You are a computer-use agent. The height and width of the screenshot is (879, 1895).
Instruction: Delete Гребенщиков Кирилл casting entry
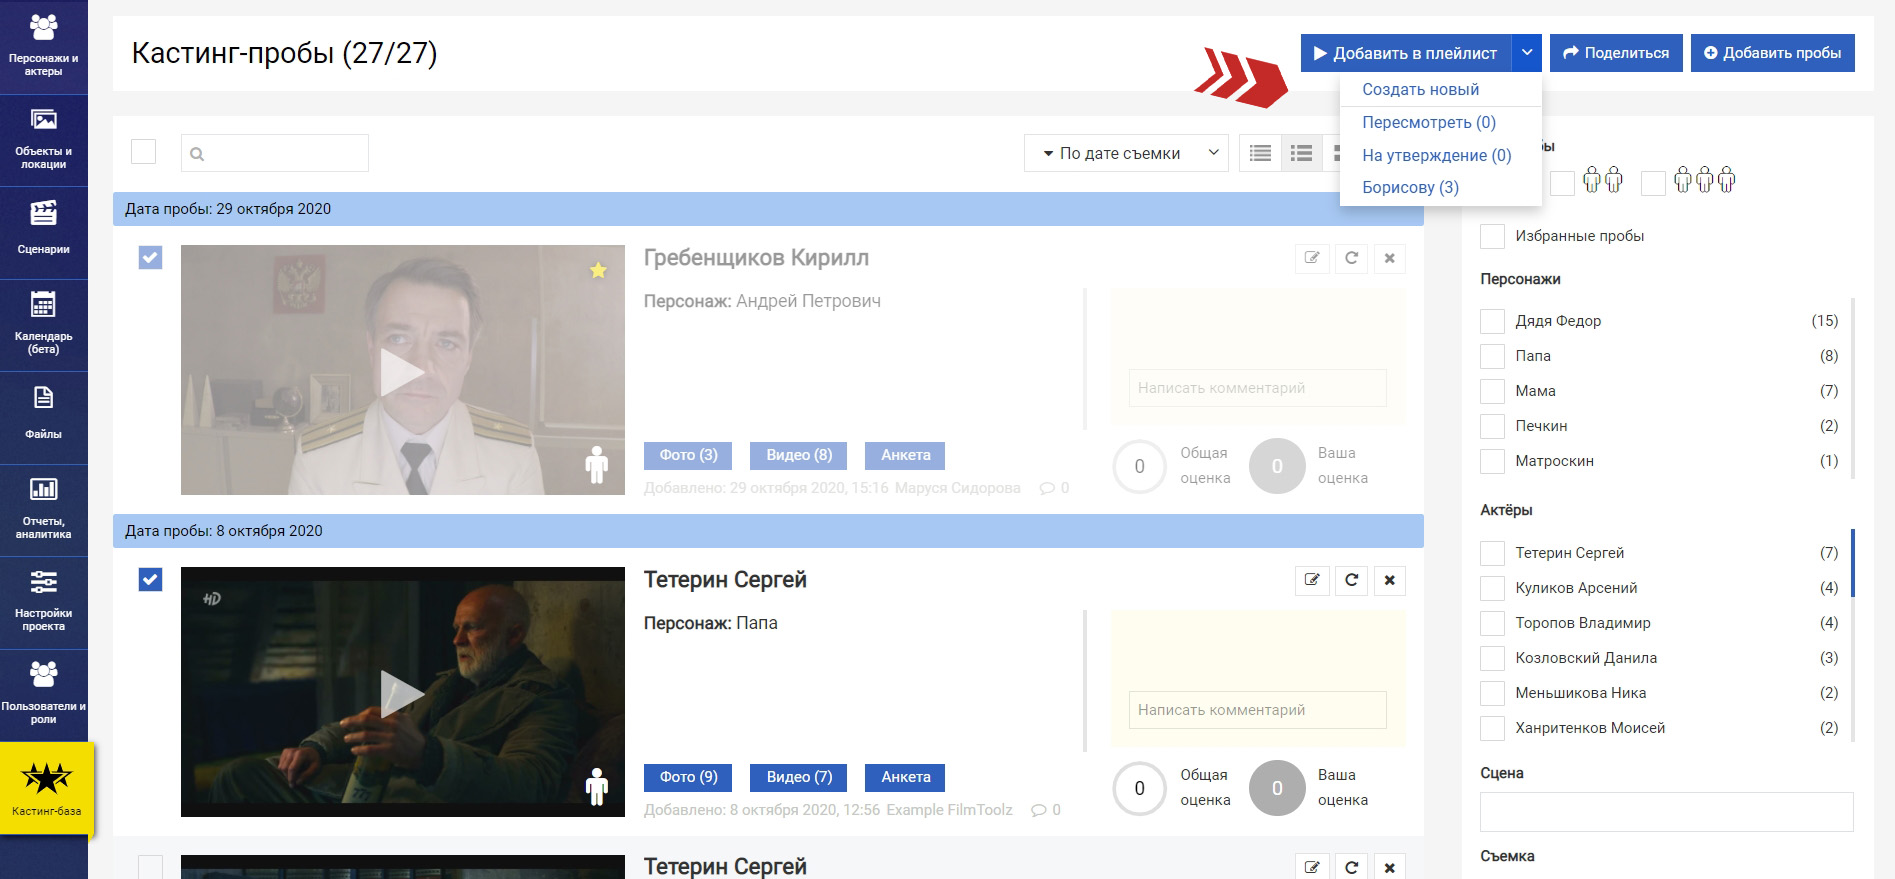[x=1389, y=258]
